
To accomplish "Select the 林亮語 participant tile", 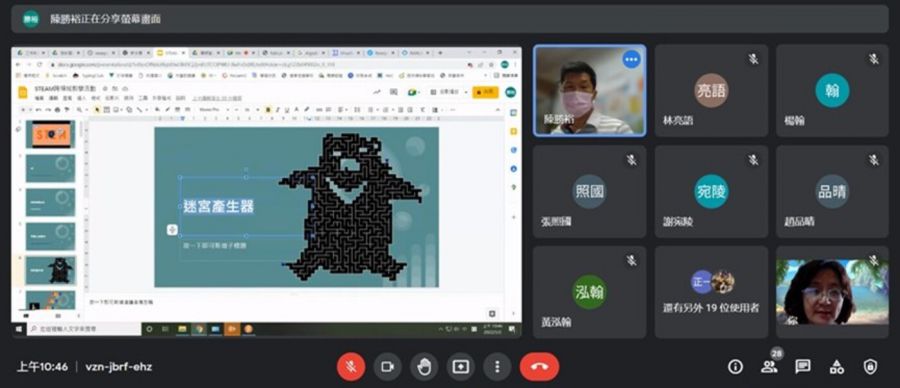I will [x=711, y=91].
